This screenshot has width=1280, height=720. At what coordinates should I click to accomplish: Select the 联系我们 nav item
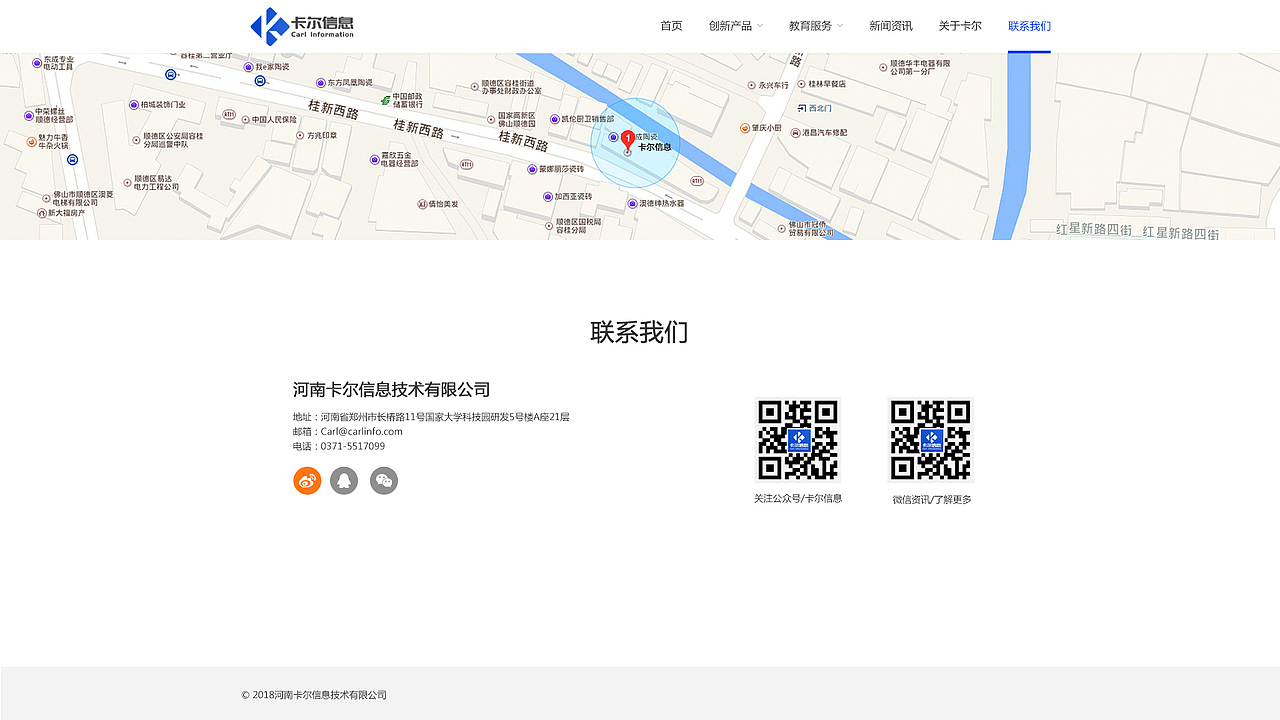click(1029, 26)
